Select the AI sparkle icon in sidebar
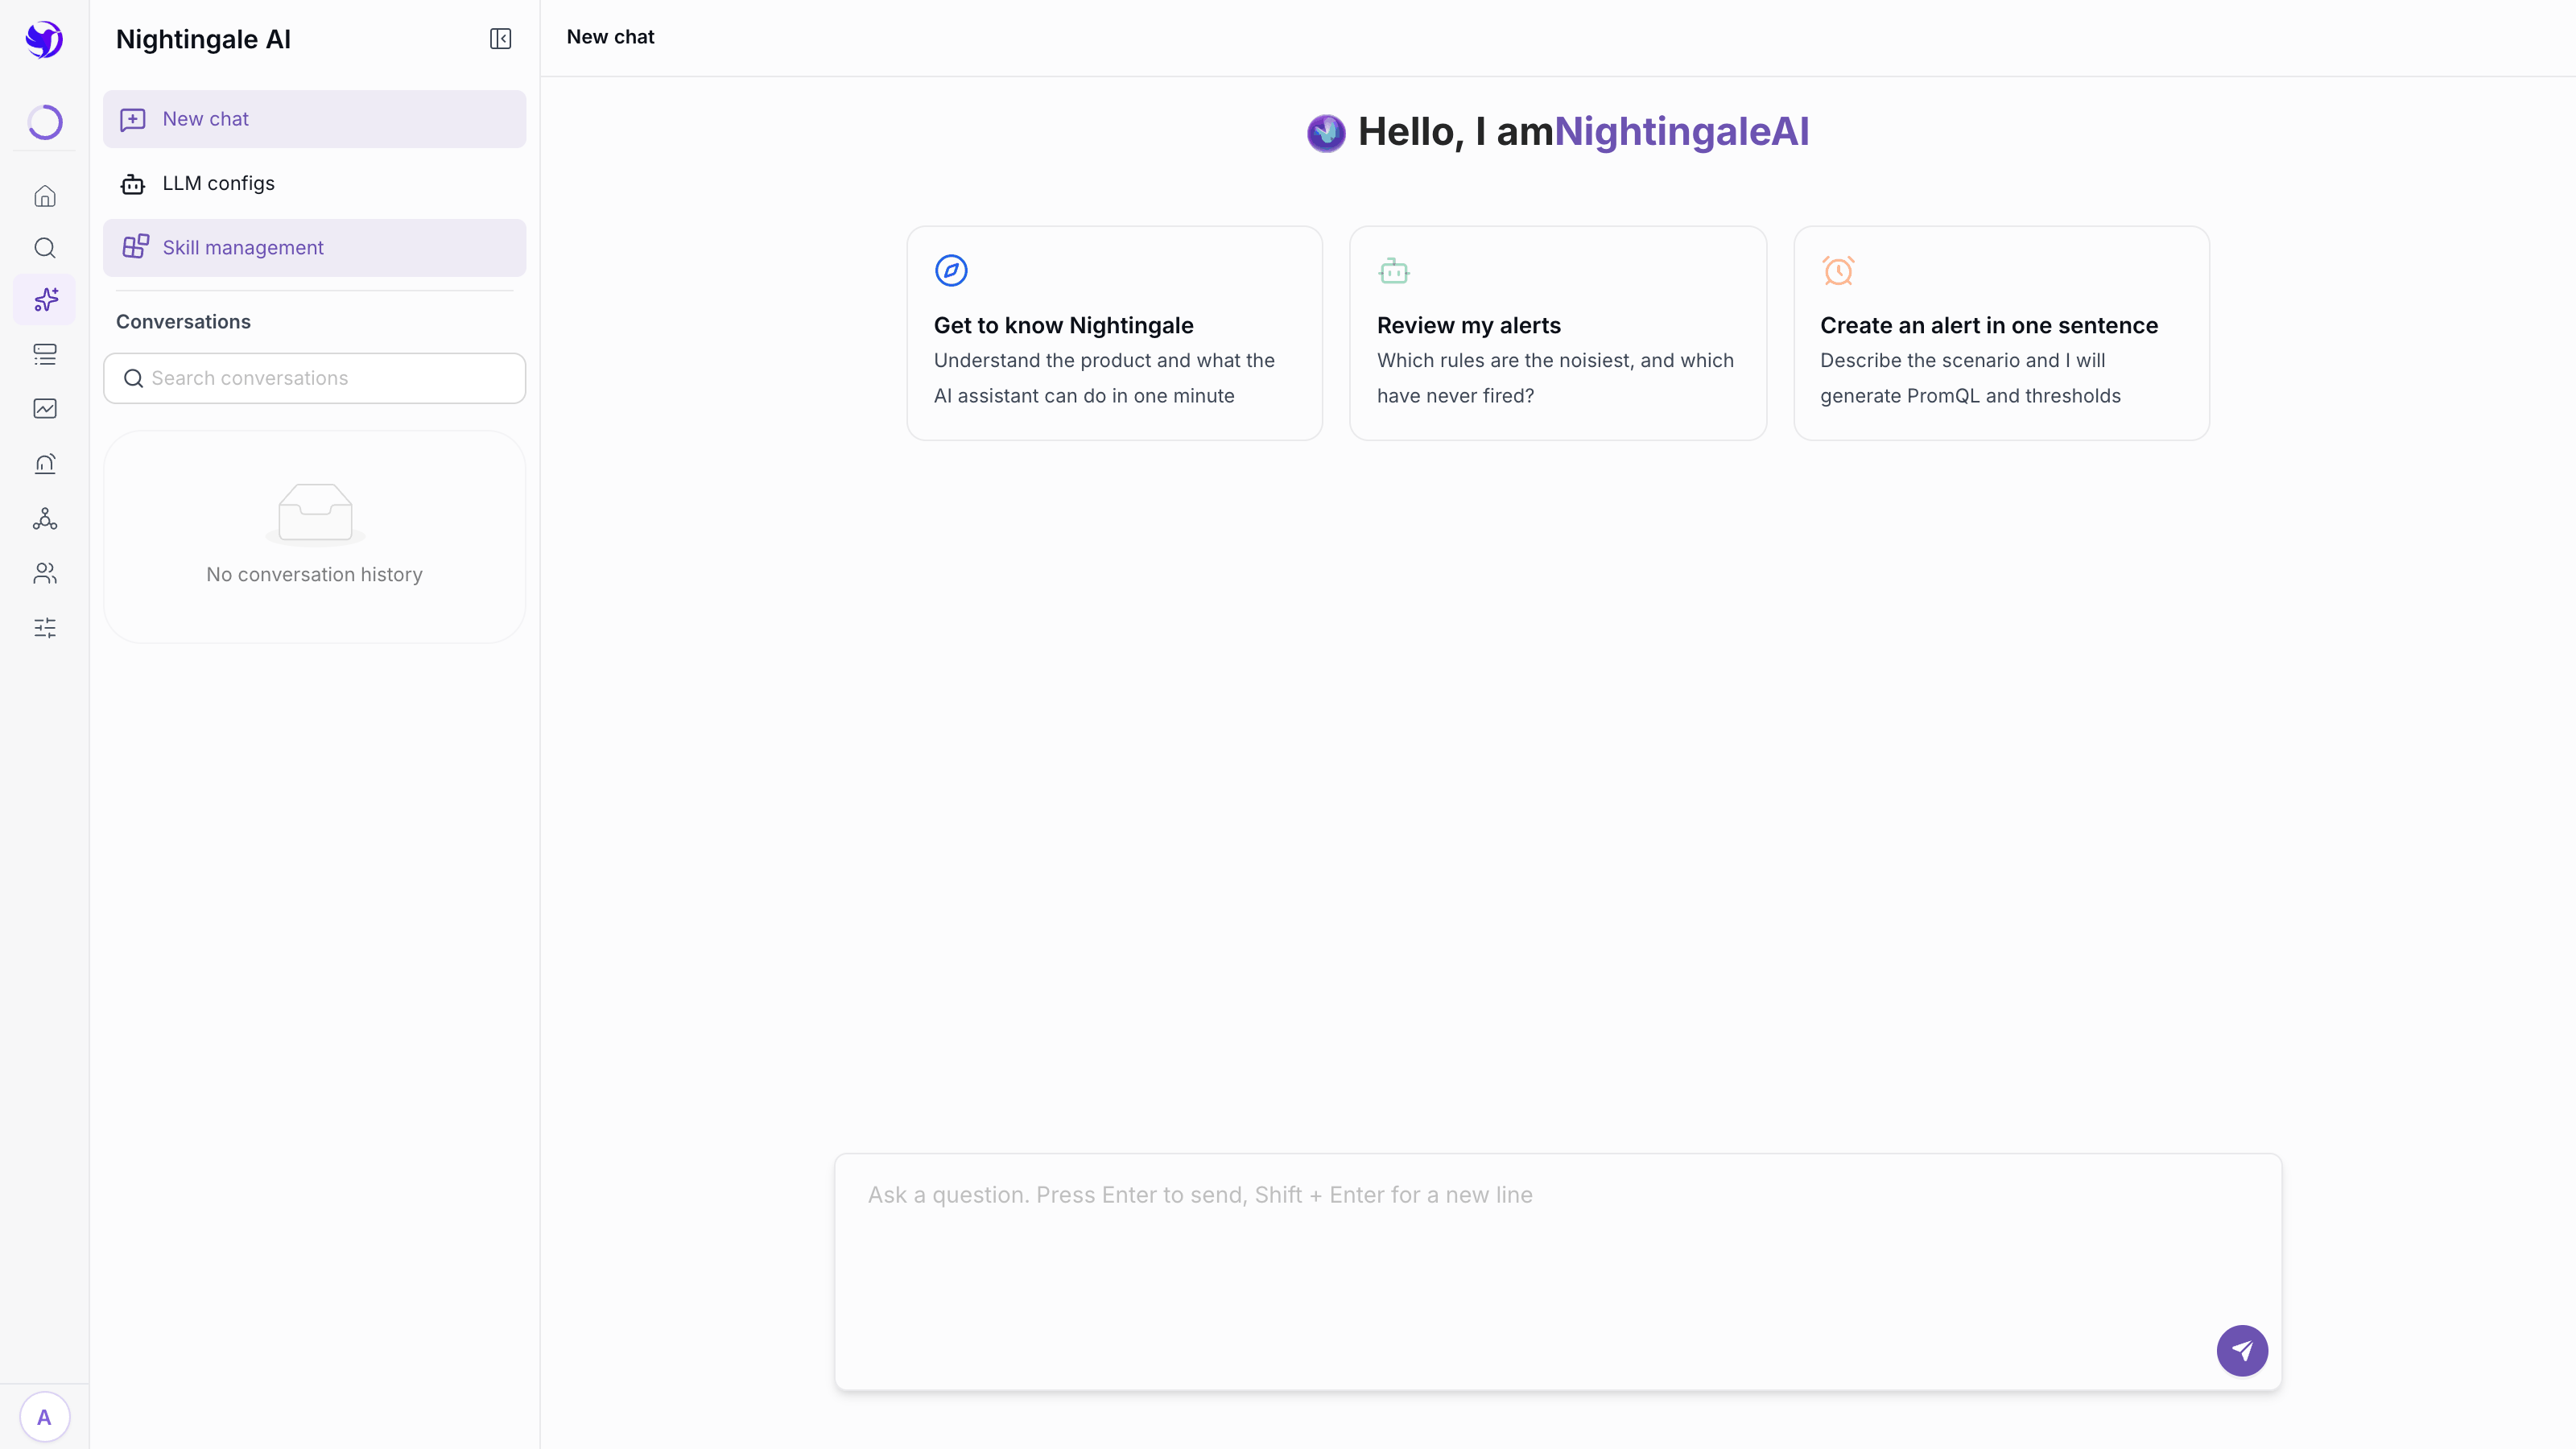Viewport: 2576px width, 1449px height. tap(45, 300)
